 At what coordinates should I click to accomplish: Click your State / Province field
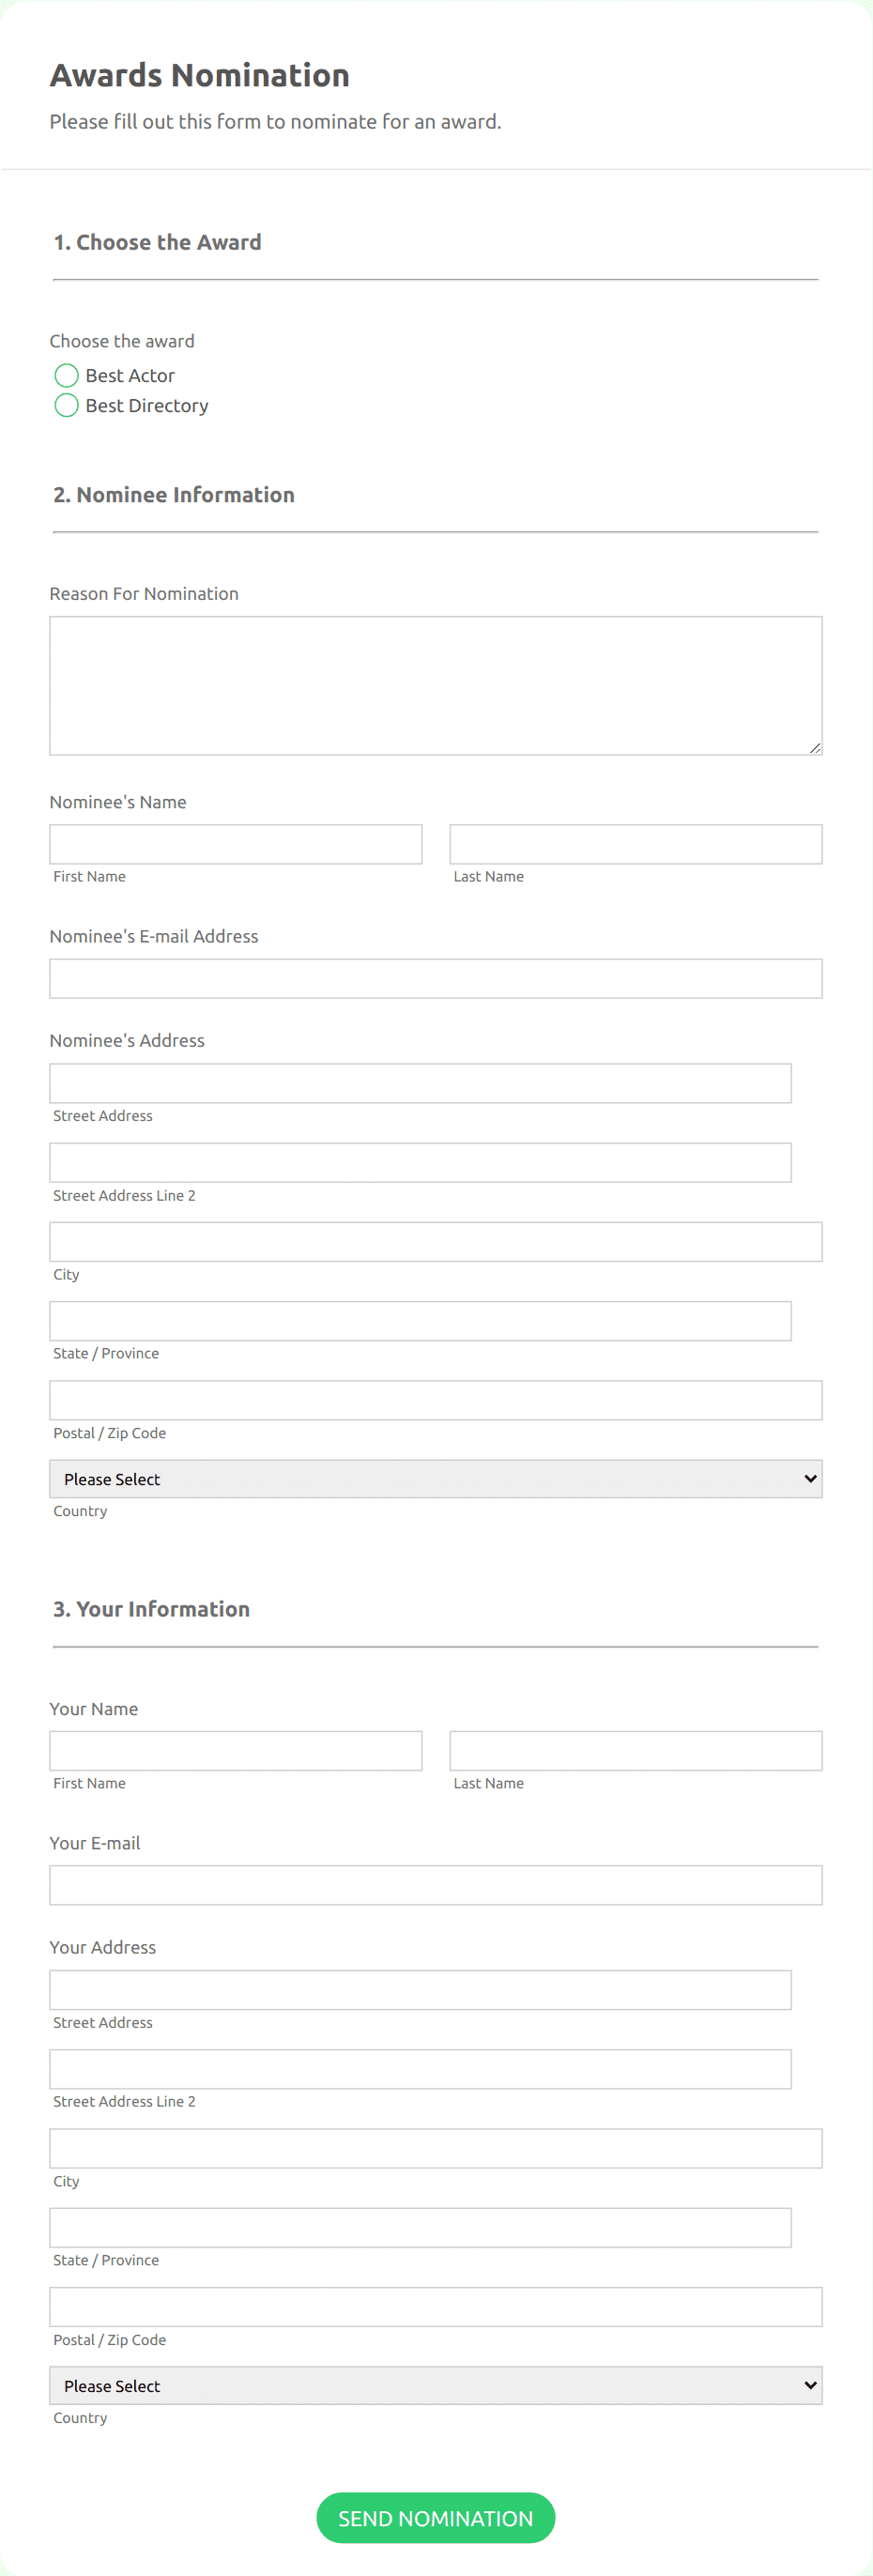[420, 2227]
